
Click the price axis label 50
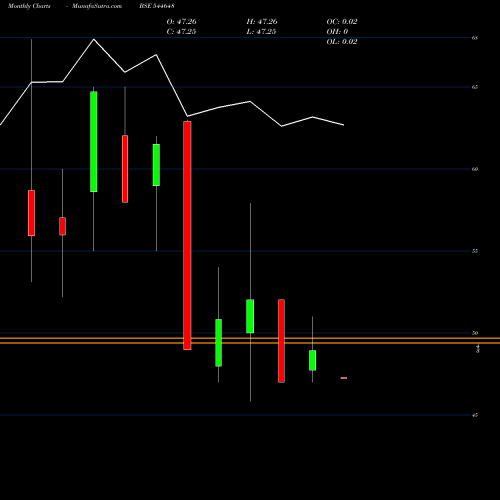pos(475,333)
